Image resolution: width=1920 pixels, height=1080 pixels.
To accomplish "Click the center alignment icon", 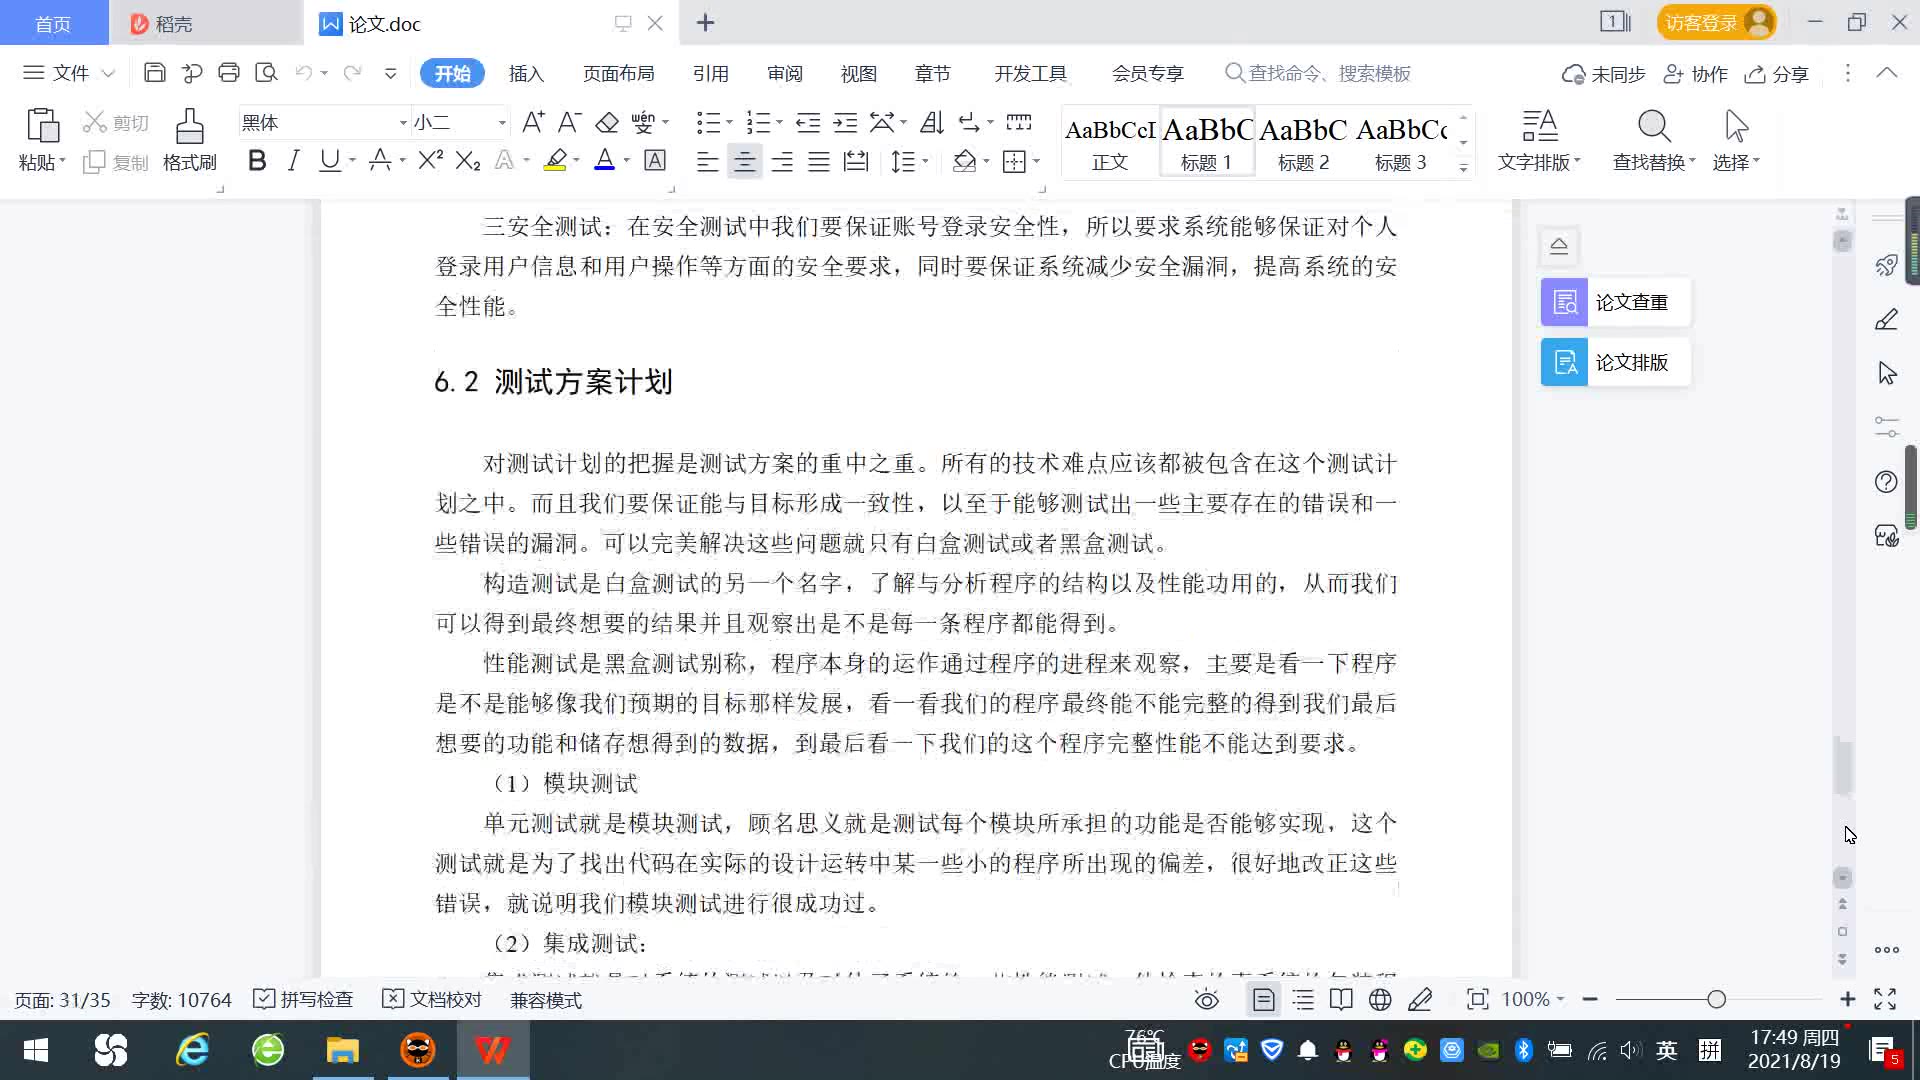I will click(744, 161).
